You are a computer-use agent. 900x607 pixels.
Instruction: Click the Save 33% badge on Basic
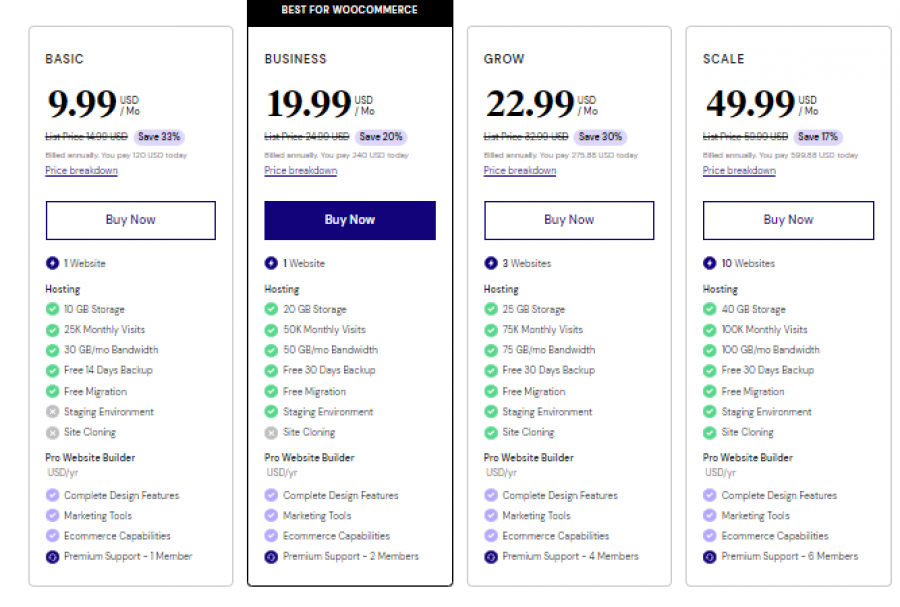(160, 137)
